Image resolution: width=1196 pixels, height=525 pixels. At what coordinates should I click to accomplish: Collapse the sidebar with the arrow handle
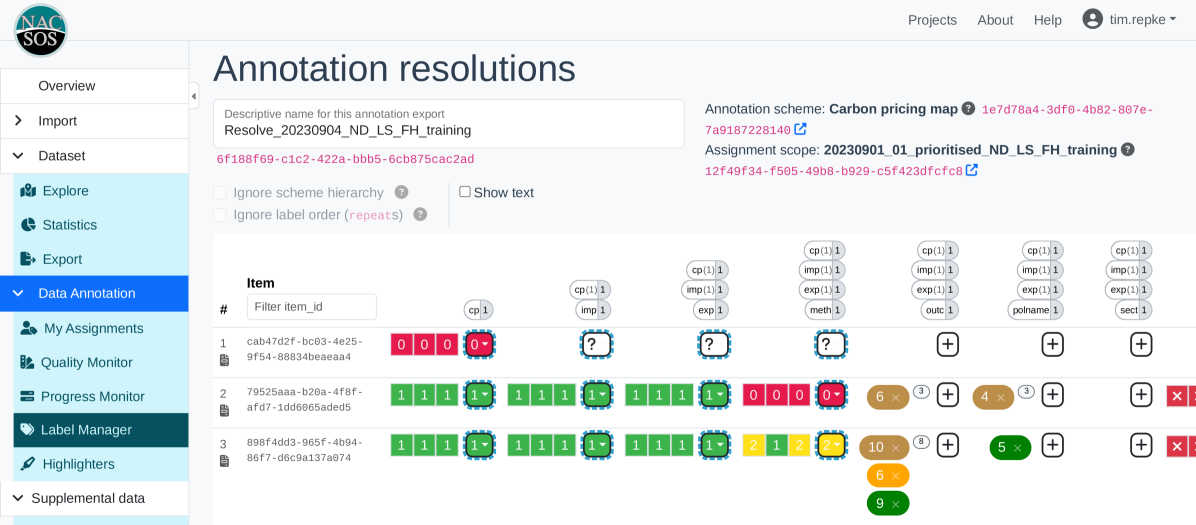tap(194, 96)
